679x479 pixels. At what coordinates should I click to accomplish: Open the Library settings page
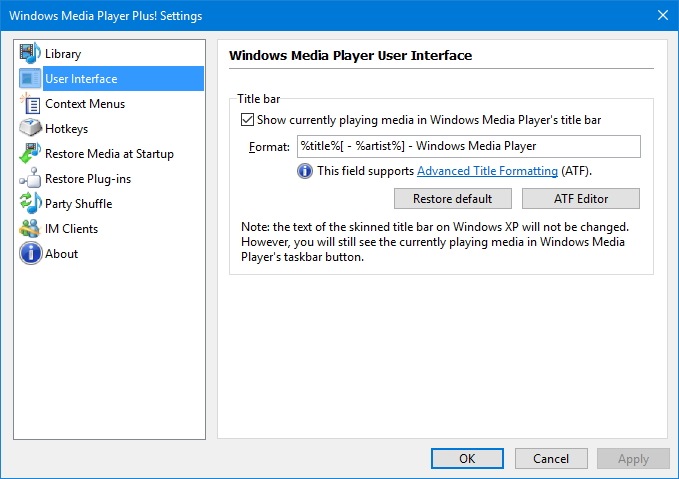[x=63, y=54]
